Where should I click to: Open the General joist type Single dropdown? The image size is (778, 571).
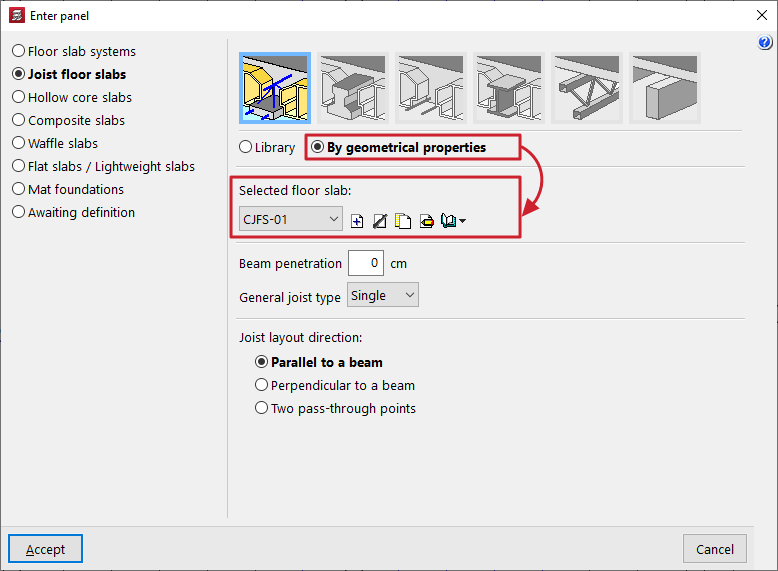pos(383,295)
